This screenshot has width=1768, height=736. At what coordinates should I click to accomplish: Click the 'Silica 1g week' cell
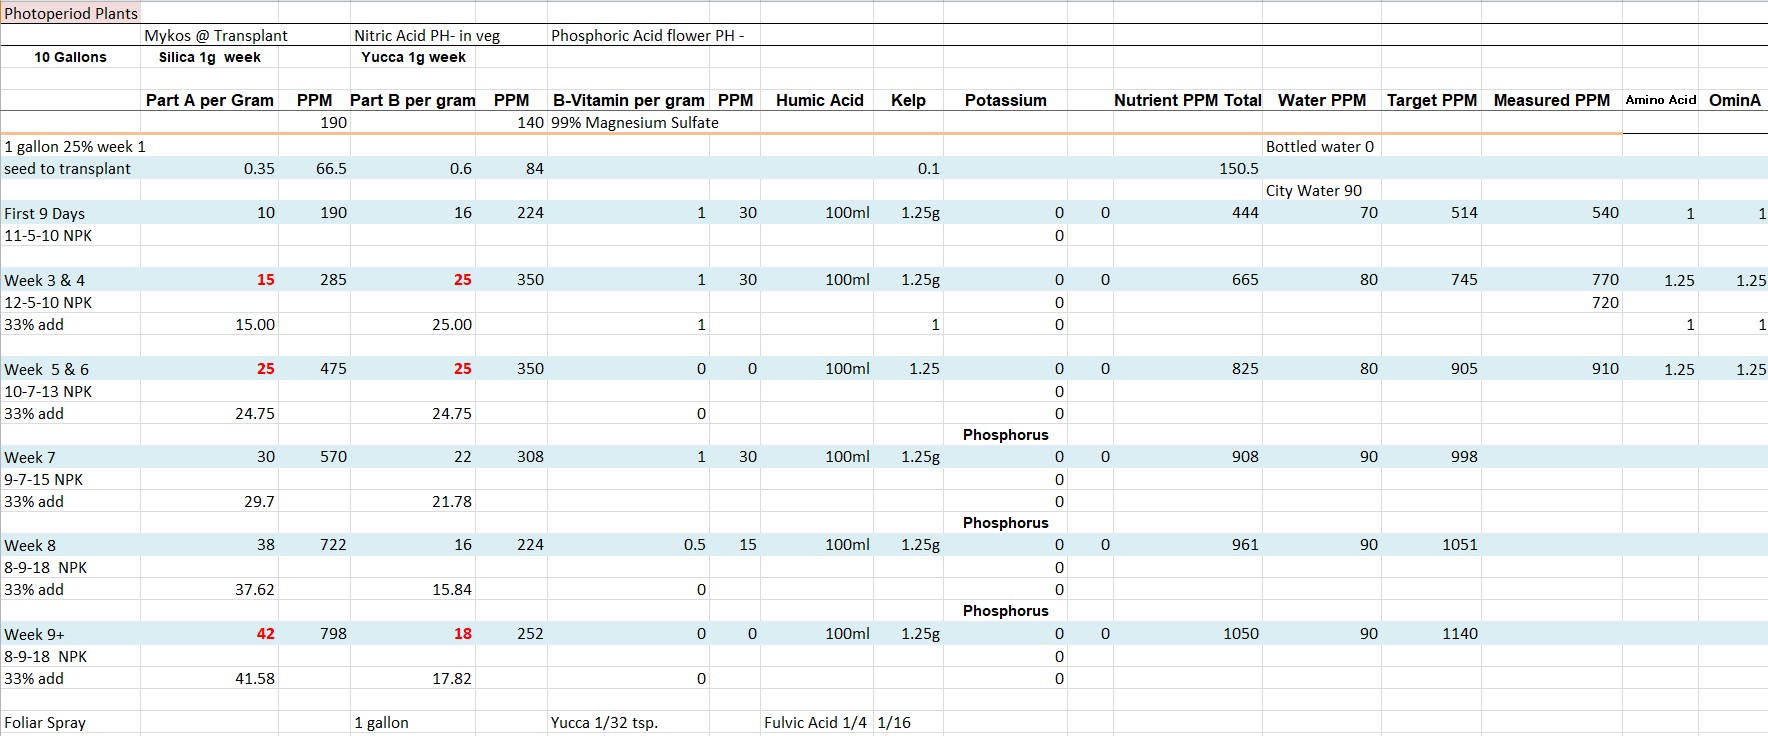click(x=210, y=57)
